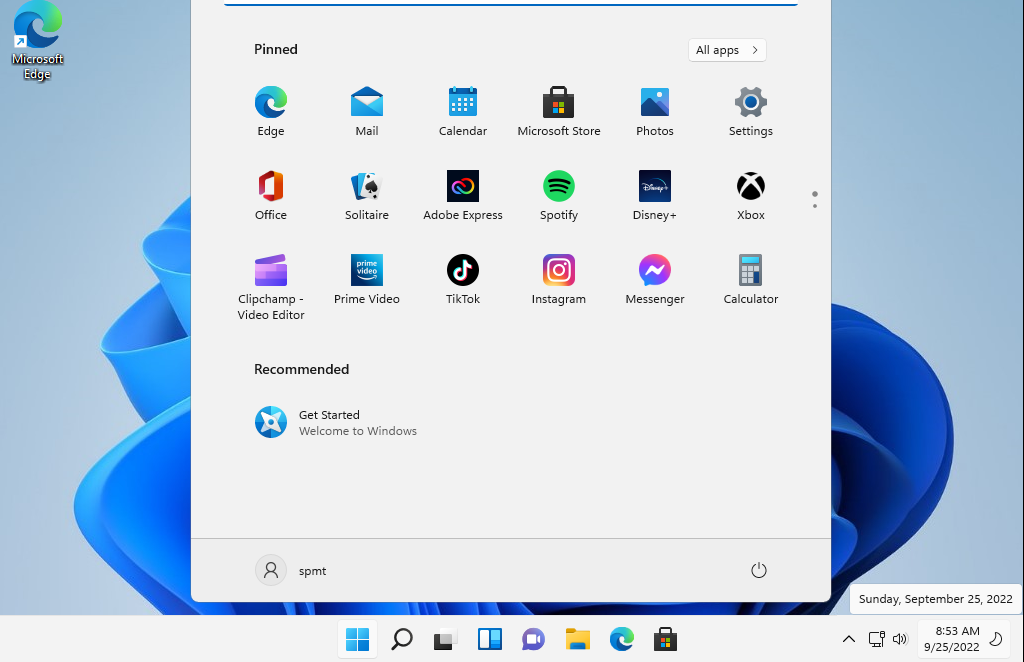
Task: Click the power button in Start menu
Action: [x=758, y=570]
